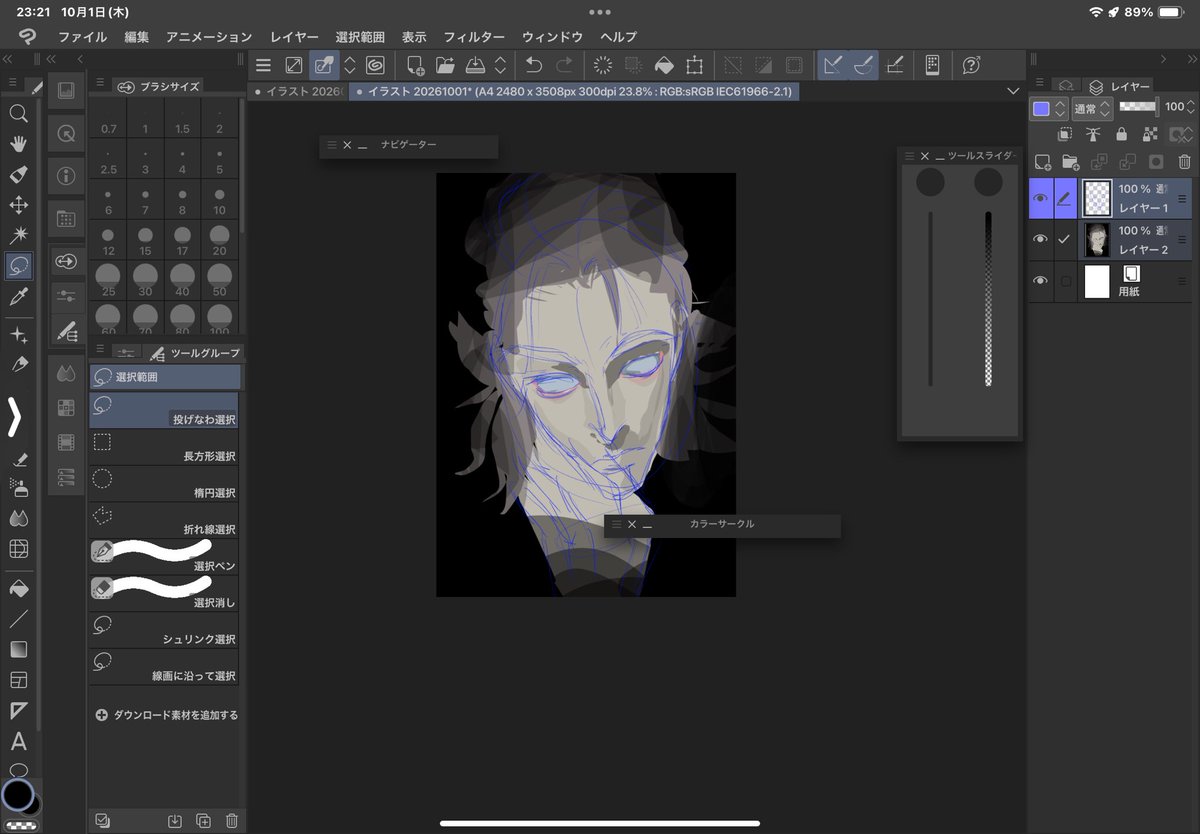The height and width of the screenshot is (834, 1200).
Task: Click ダウンロード素材を追加する link
Action: point(167,715)
